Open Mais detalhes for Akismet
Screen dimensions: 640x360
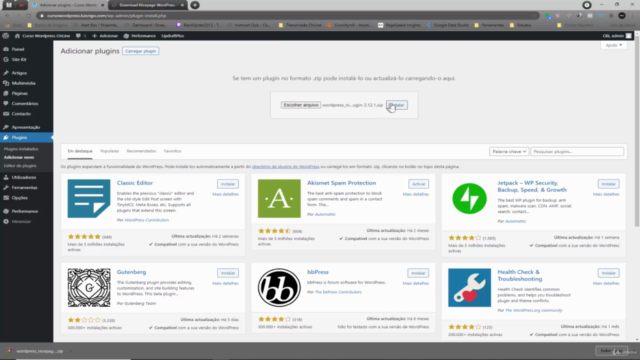(416, 194)
